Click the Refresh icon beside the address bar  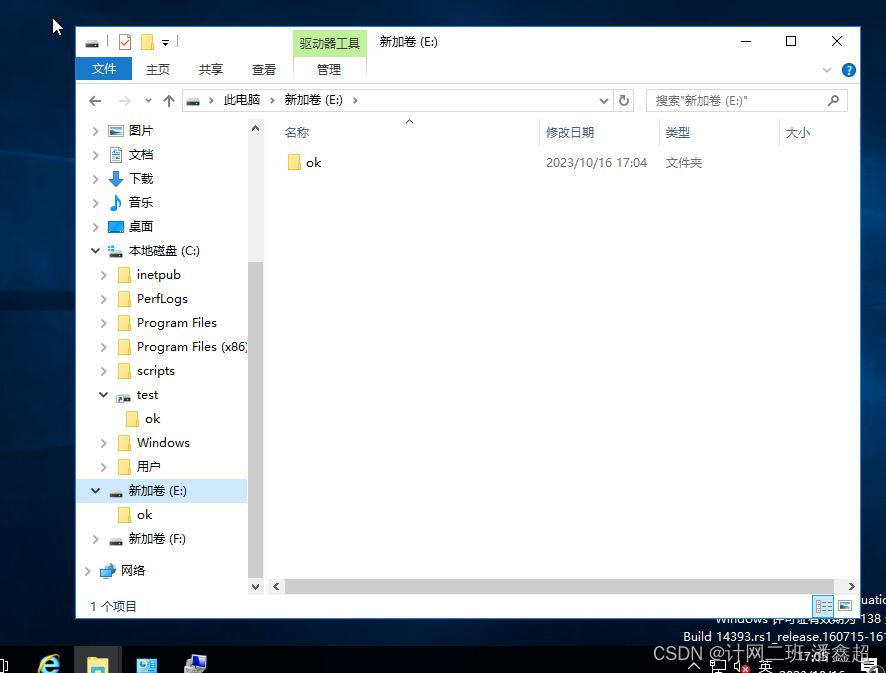[x=622, y=100]
